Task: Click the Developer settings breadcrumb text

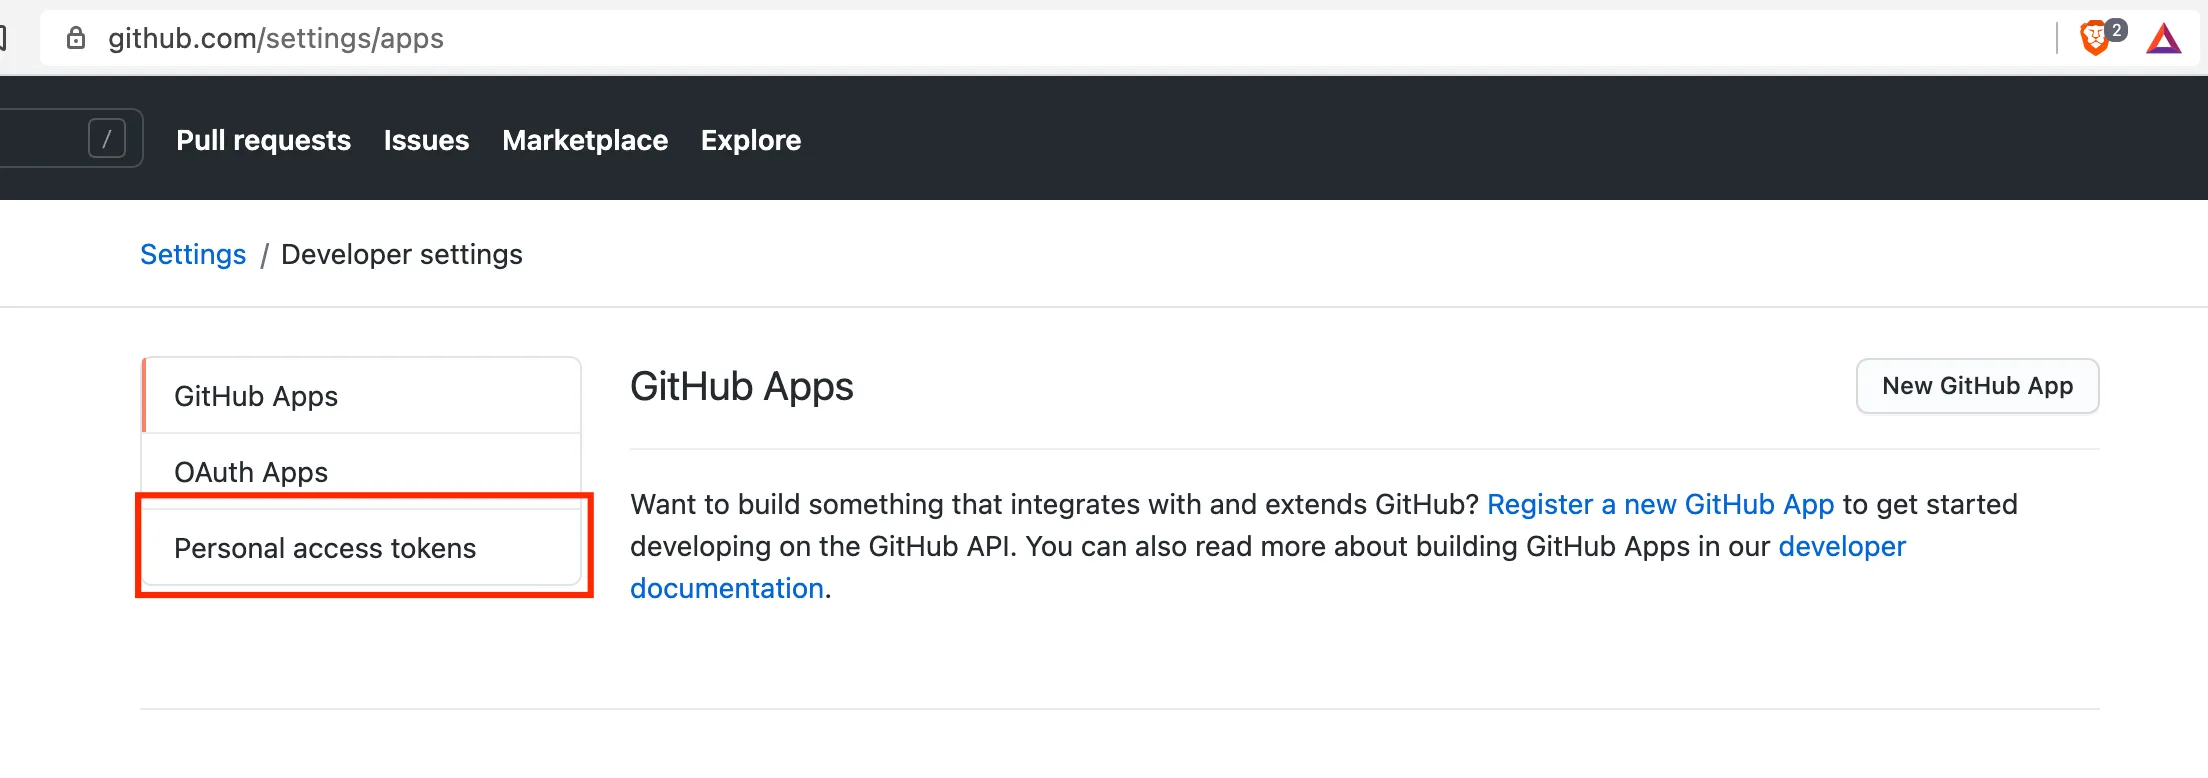Action: point(402,254)
